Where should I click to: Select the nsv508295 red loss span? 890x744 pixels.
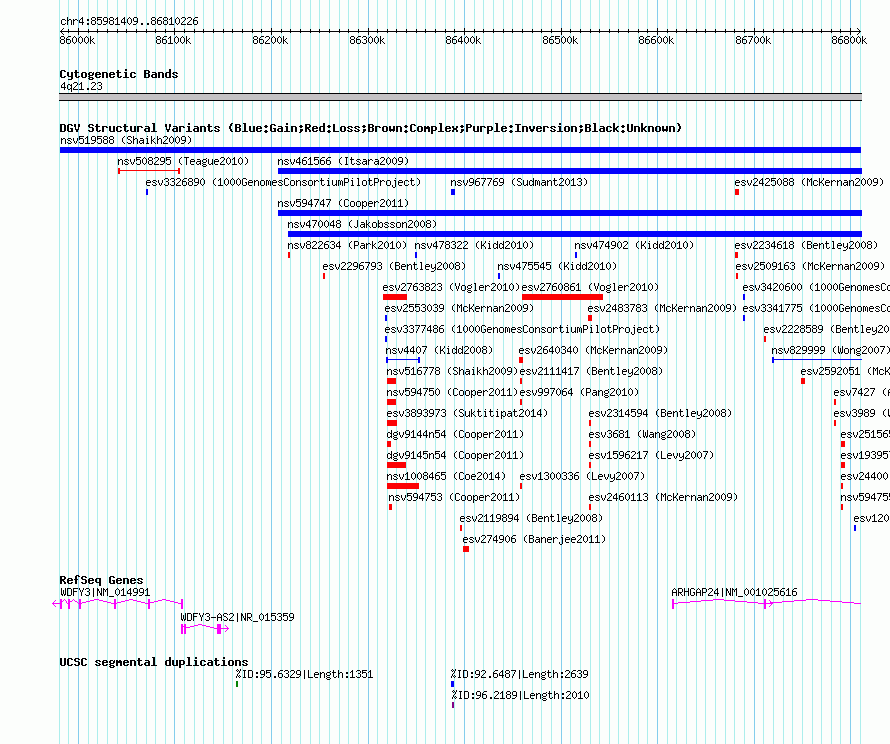click(x=149, y=171)
